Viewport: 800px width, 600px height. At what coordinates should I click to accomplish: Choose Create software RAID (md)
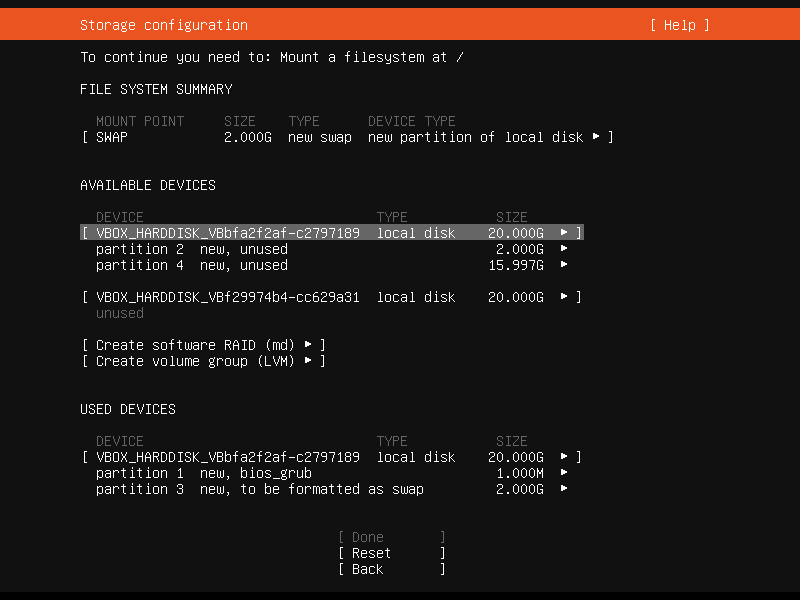tap(204, 345)
